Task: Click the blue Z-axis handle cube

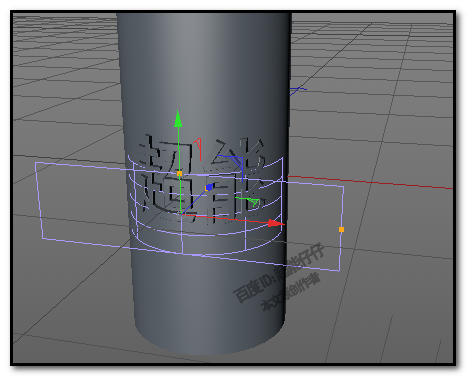Action: click(209, 187)
